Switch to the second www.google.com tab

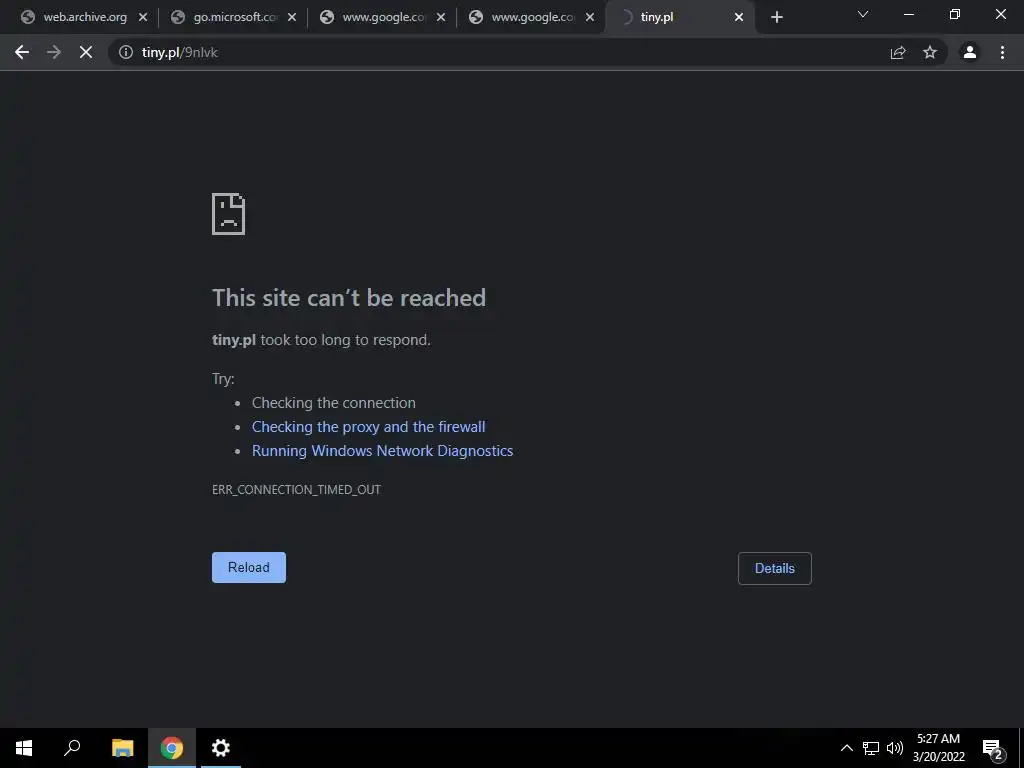(x=531, y=18)
